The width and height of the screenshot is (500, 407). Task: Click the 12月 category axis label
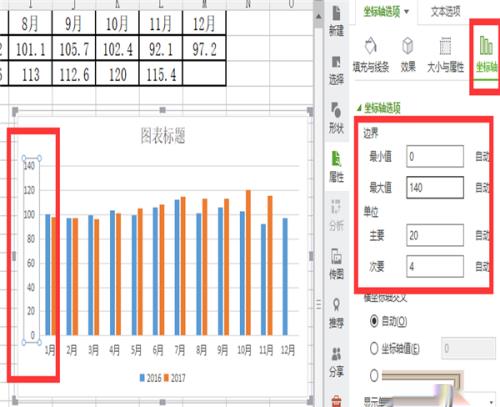pos(287,350)
